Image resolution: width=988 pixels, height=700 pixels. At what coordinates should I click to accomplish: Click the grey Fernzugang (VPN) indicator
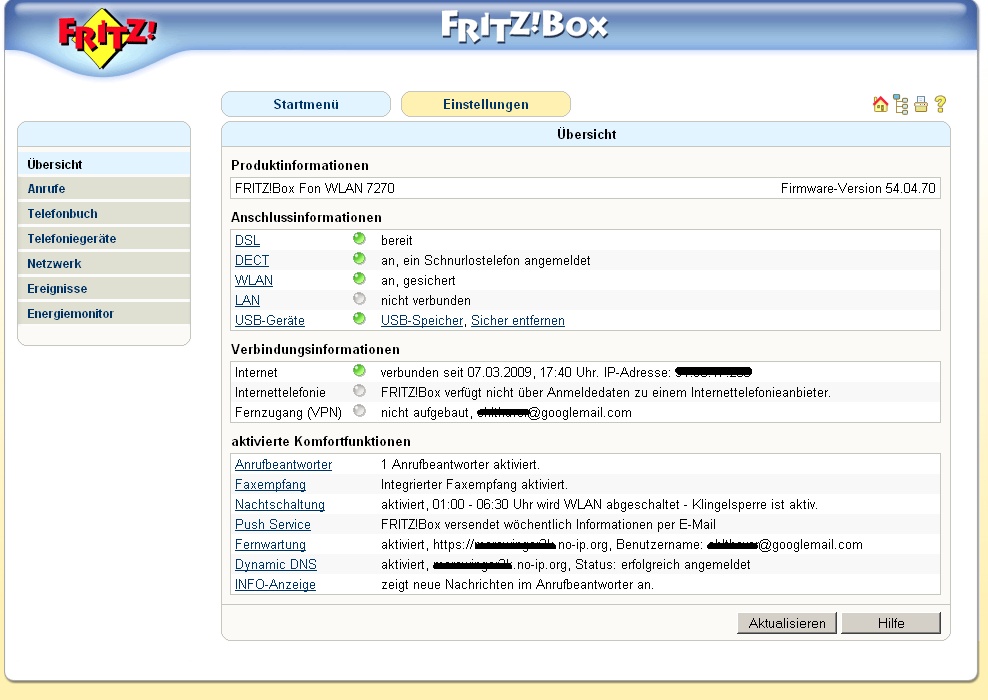tap(359, 411)
